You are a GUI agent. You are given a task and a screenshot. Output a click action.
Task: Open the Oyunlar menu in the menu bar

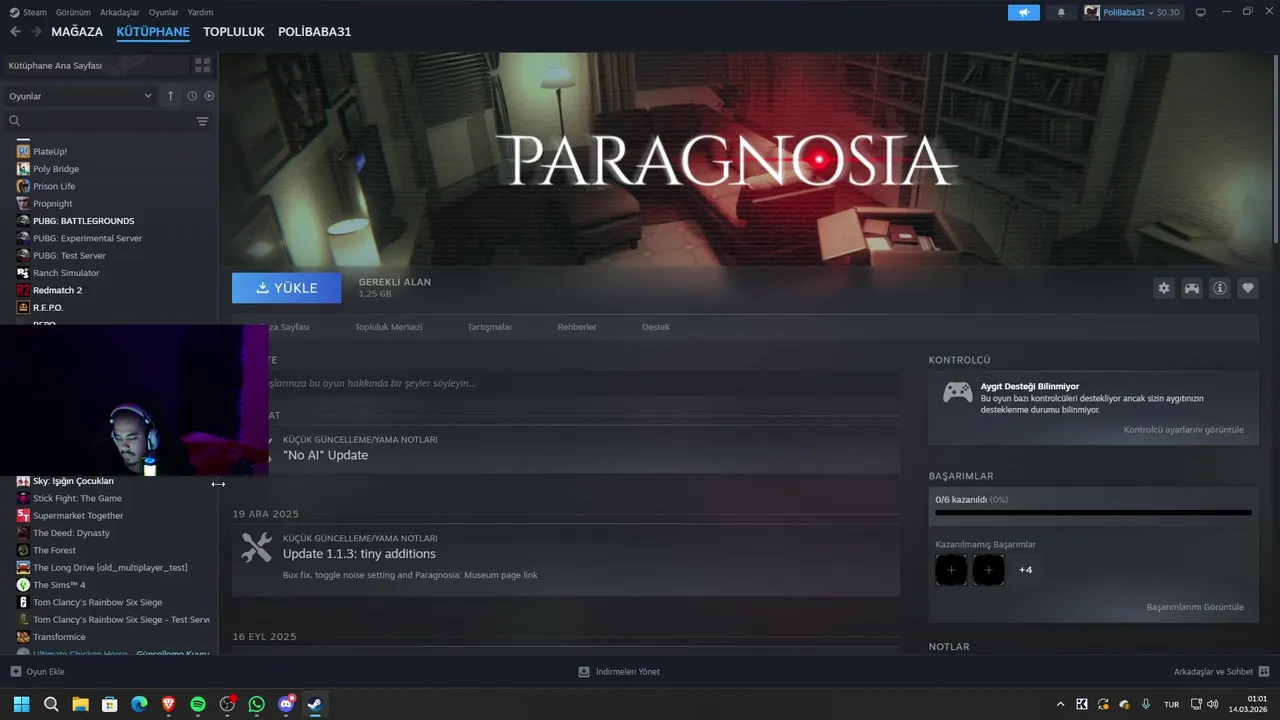point(163,12)
